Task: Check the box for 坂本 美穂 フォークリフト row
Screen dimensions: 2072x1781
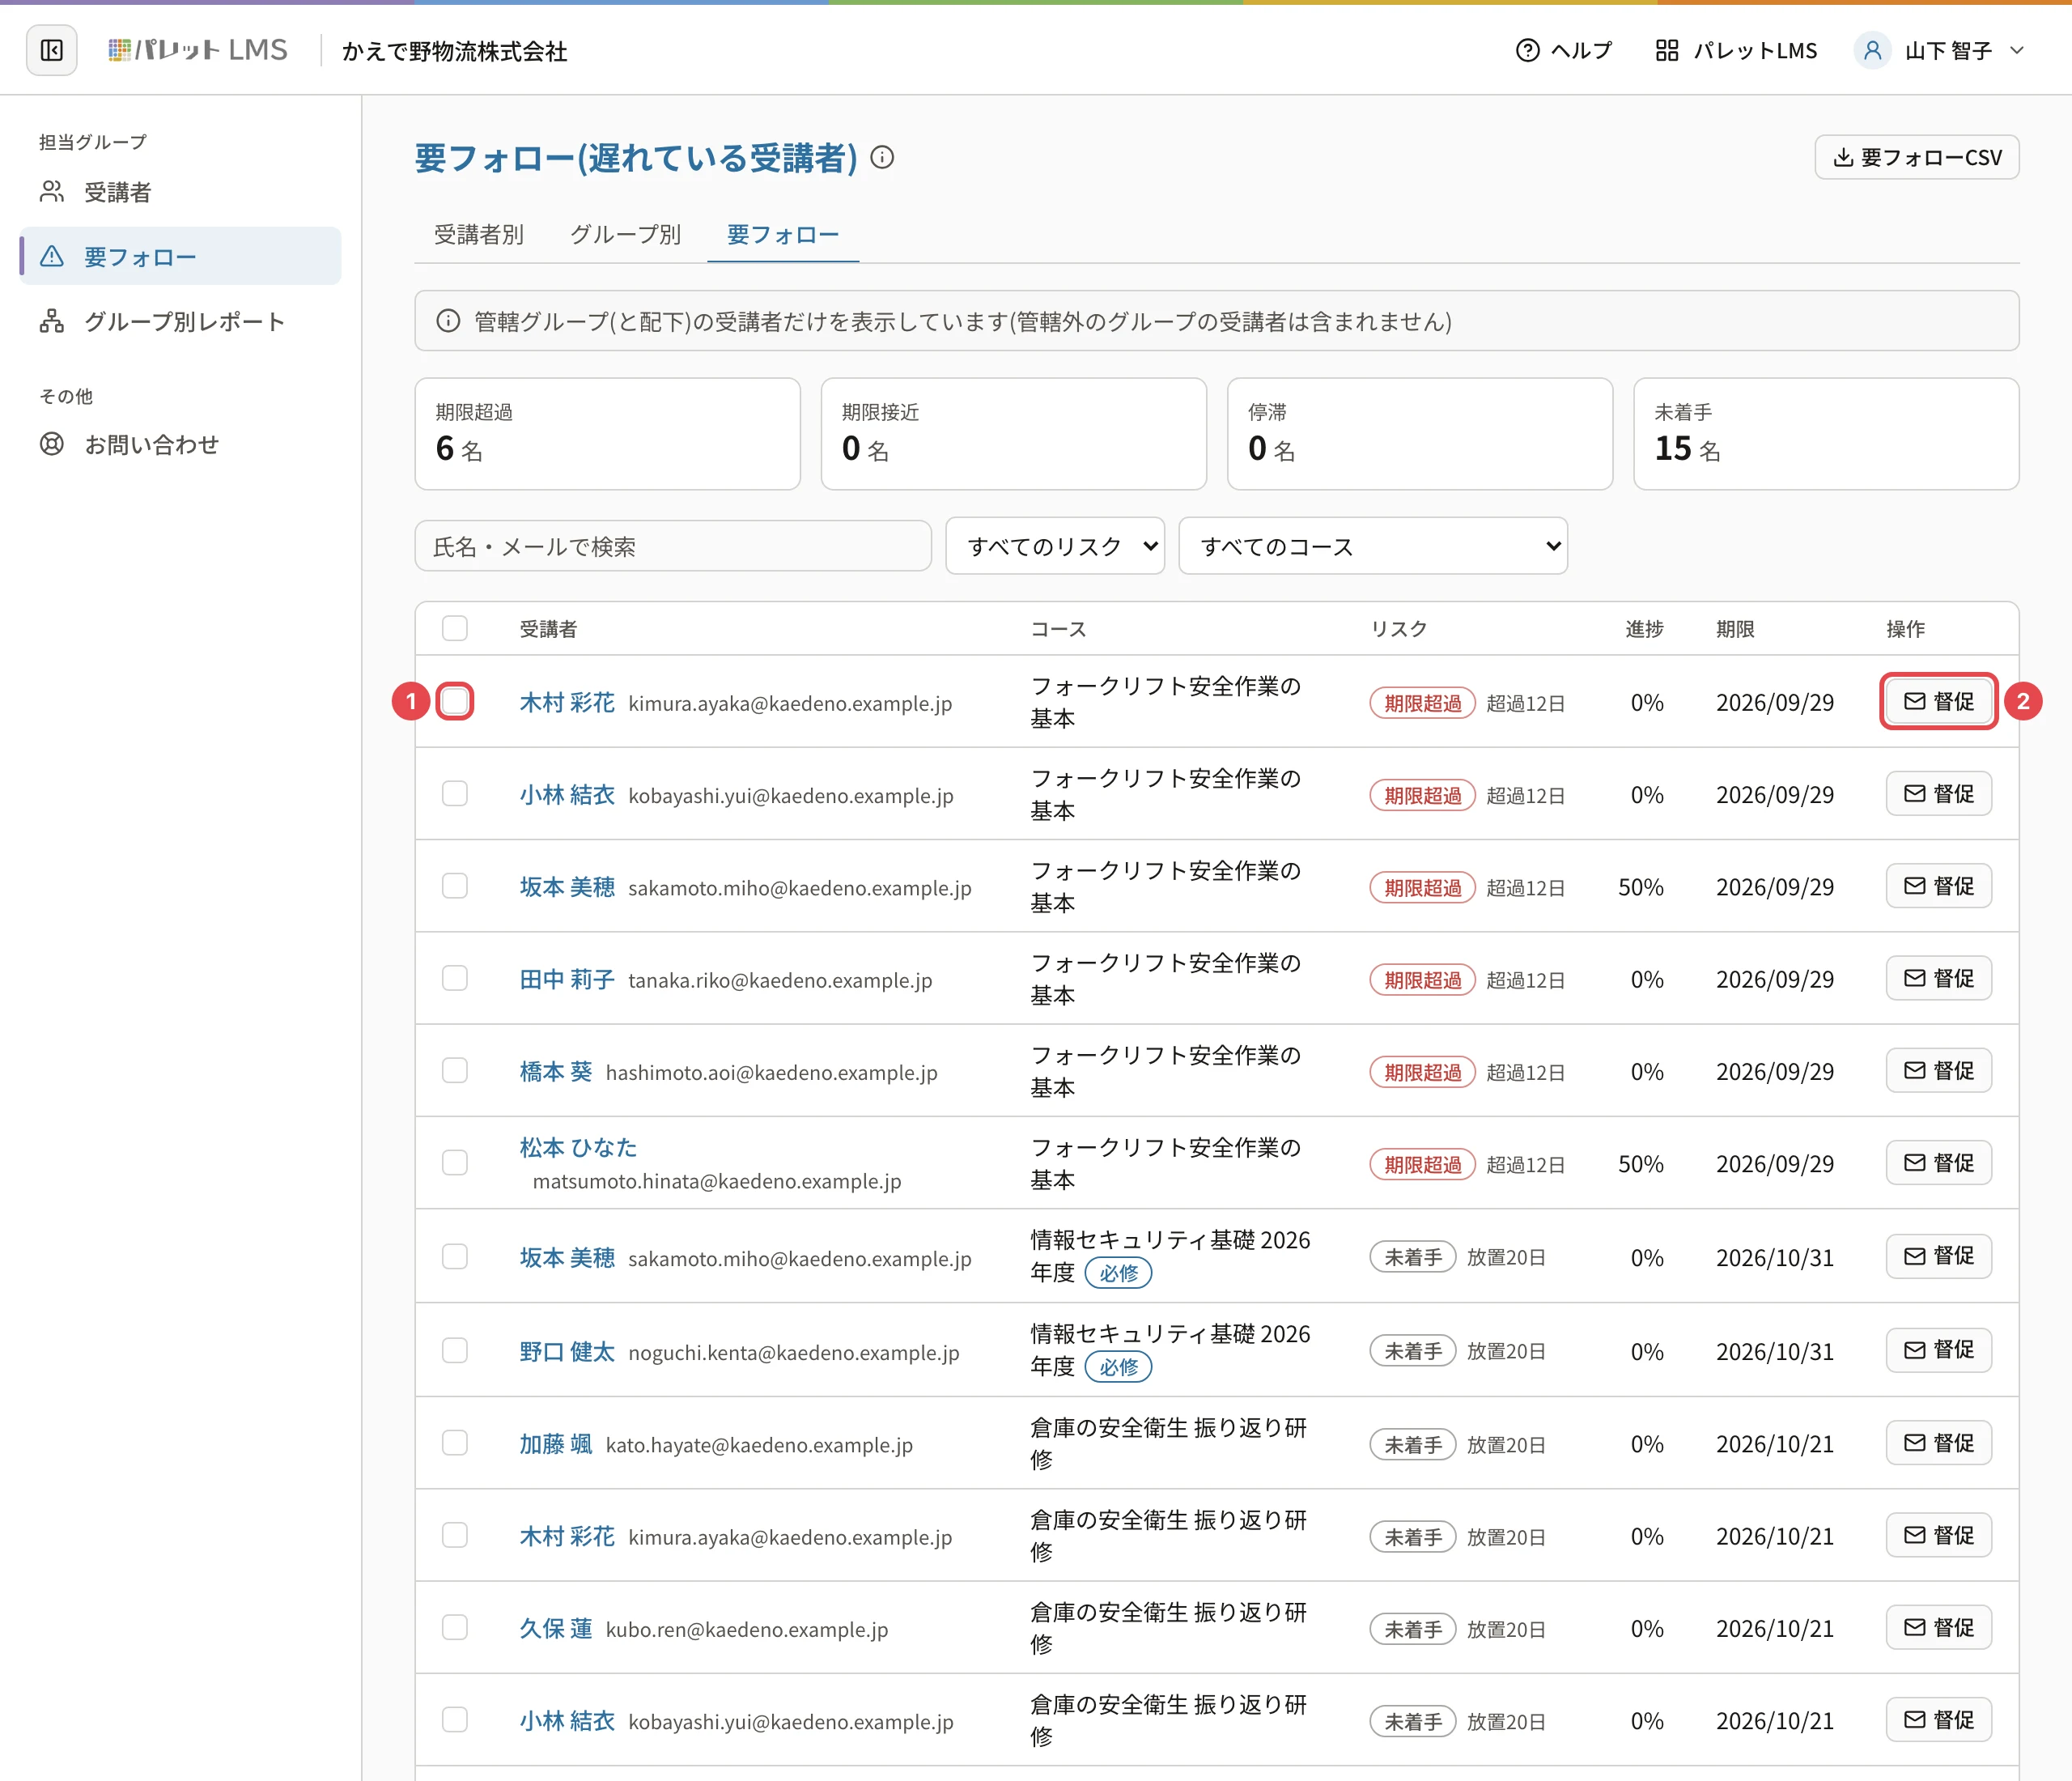Action: (x=455, y=886)
